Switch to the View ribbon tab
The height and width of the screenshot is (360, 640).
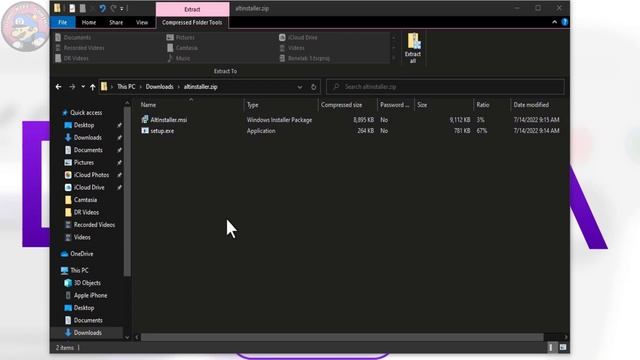click(x=142, y=22)
